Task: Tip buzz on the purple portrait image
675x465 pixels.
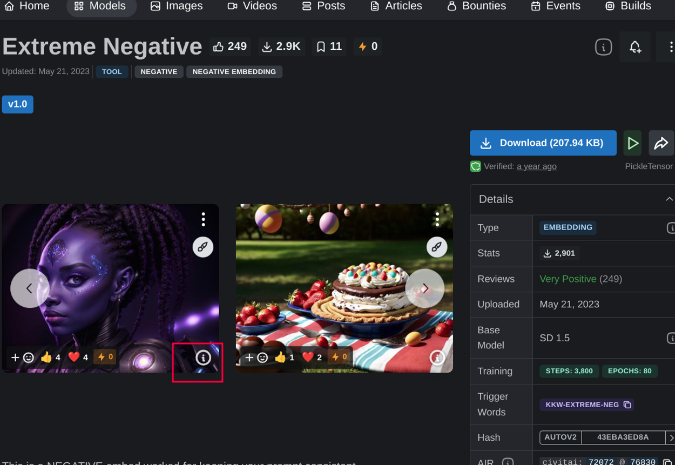Action: (105, 357)
